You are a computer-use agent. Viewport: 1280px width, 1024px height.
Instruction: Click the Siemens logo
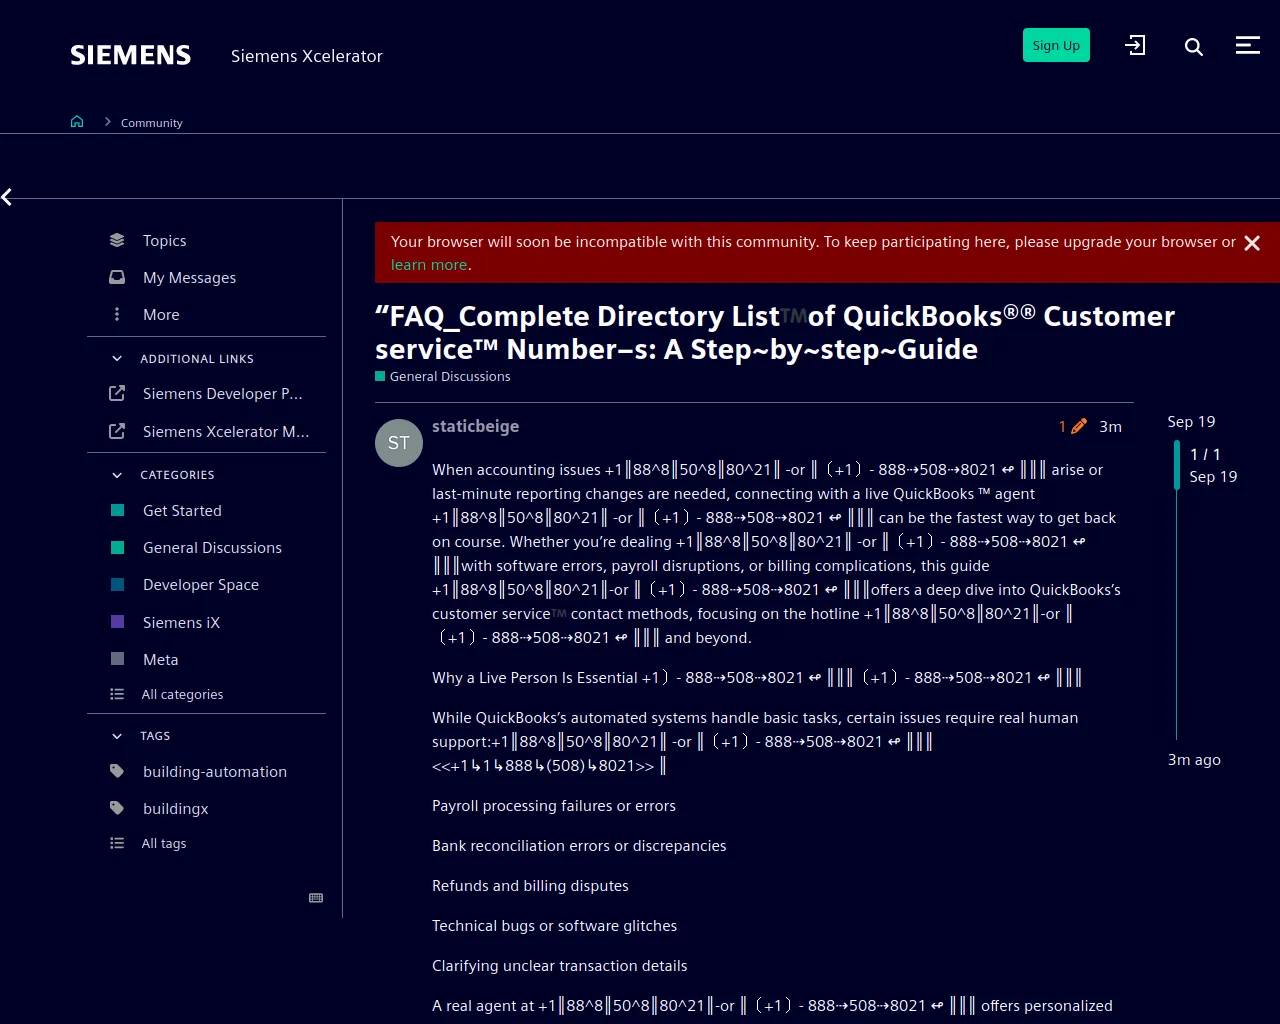pos(130,55)
